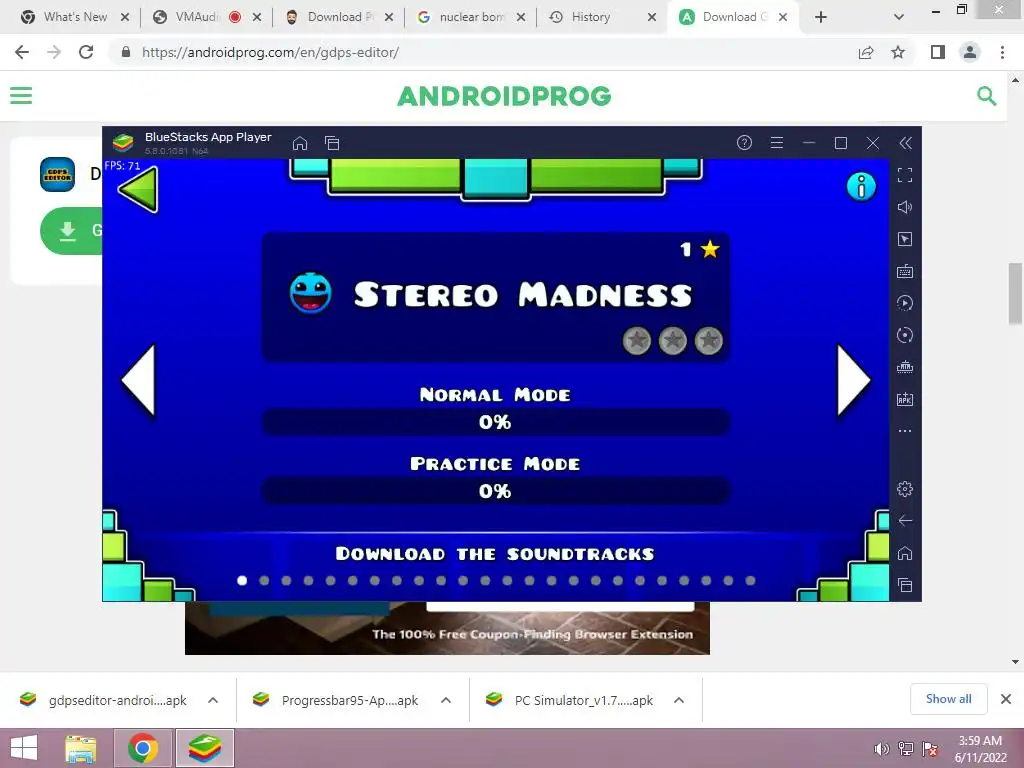This screenshot has width=1024, height=768.
Task: Click the rotate screen icon in BlueStacks sidebar
Action: (x=904, y=335)
